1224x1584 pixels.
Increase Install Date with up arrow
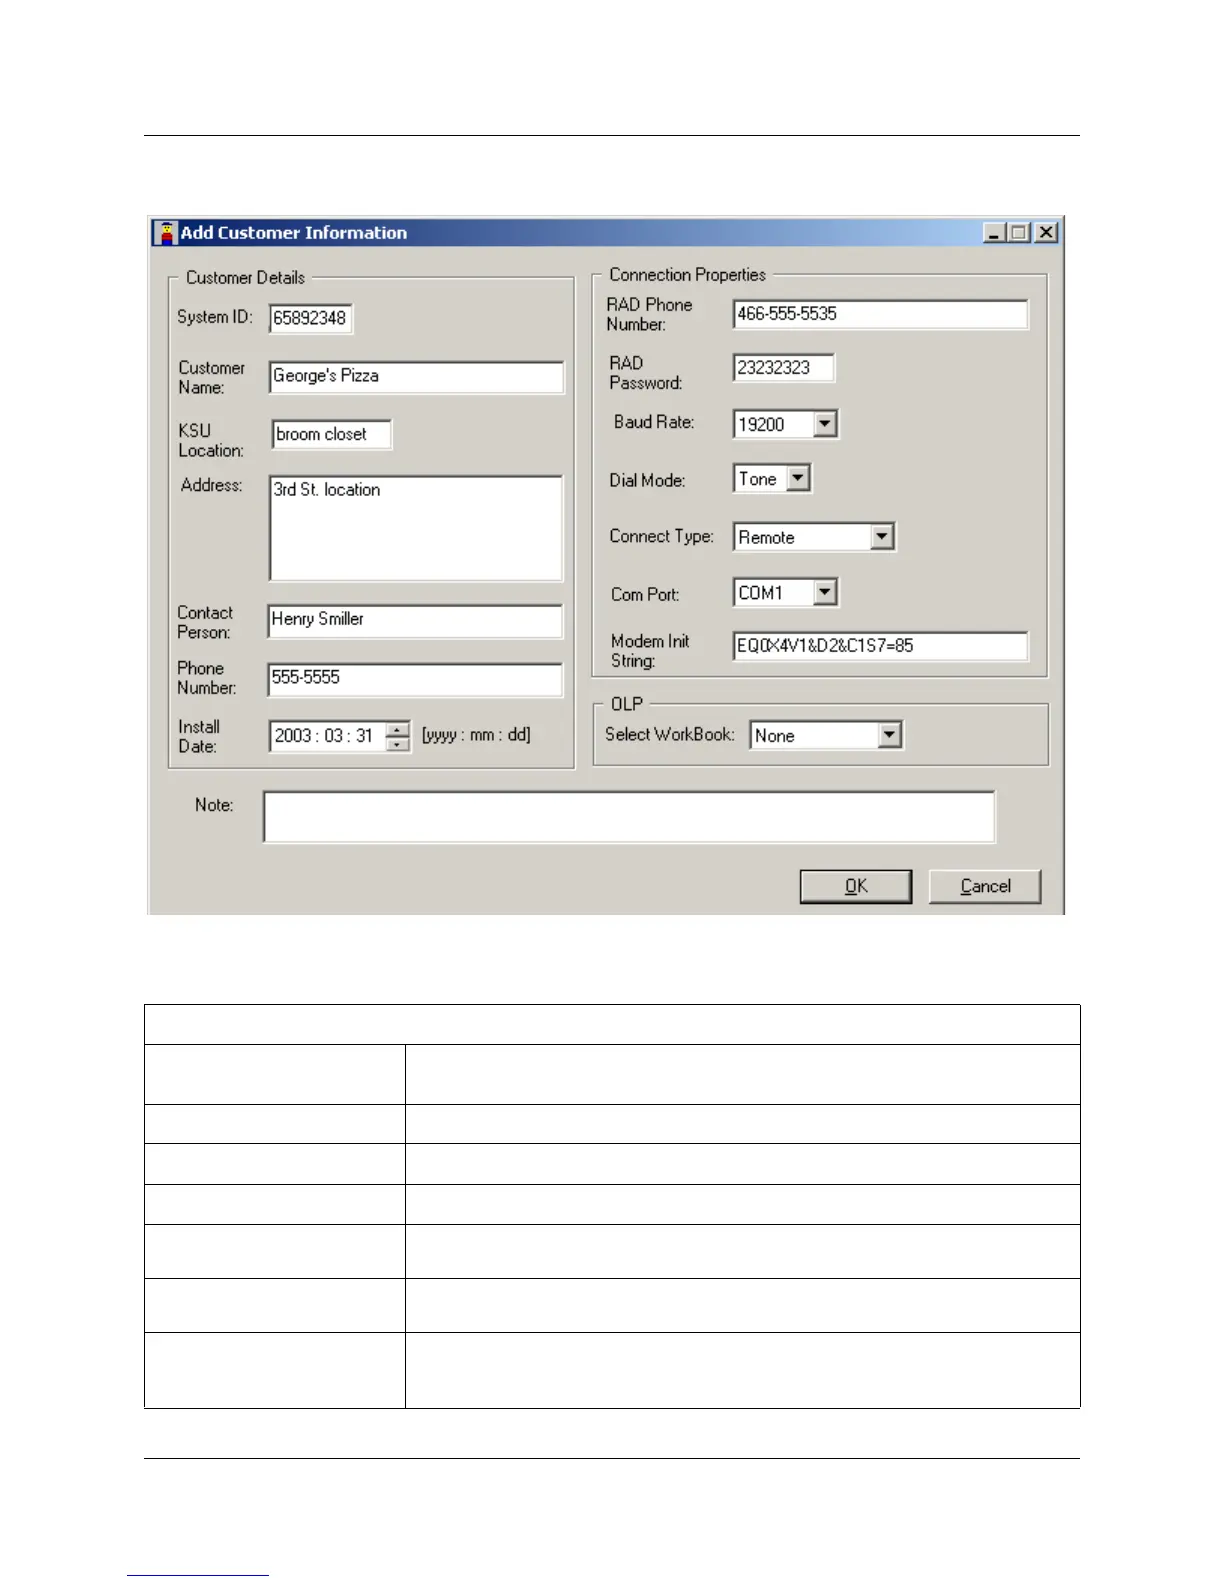398,729
